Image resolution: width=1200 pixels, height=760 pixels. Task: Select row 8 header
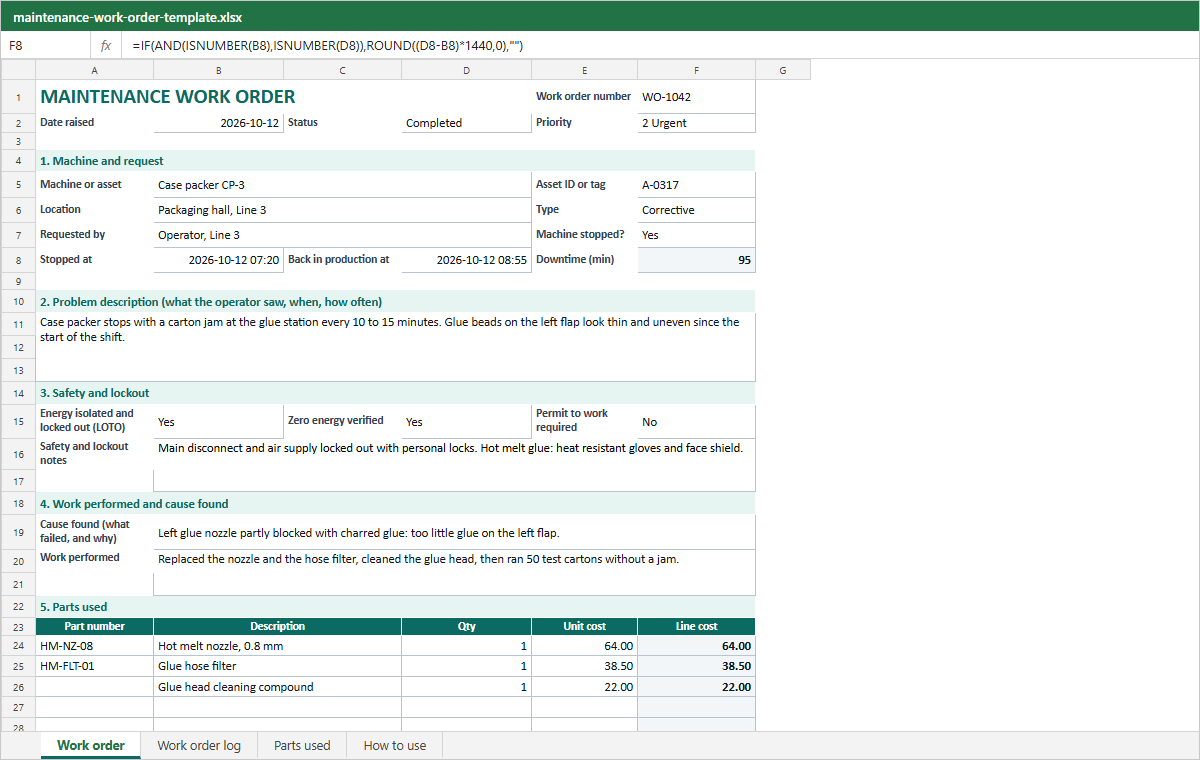[x=19, y=260]
